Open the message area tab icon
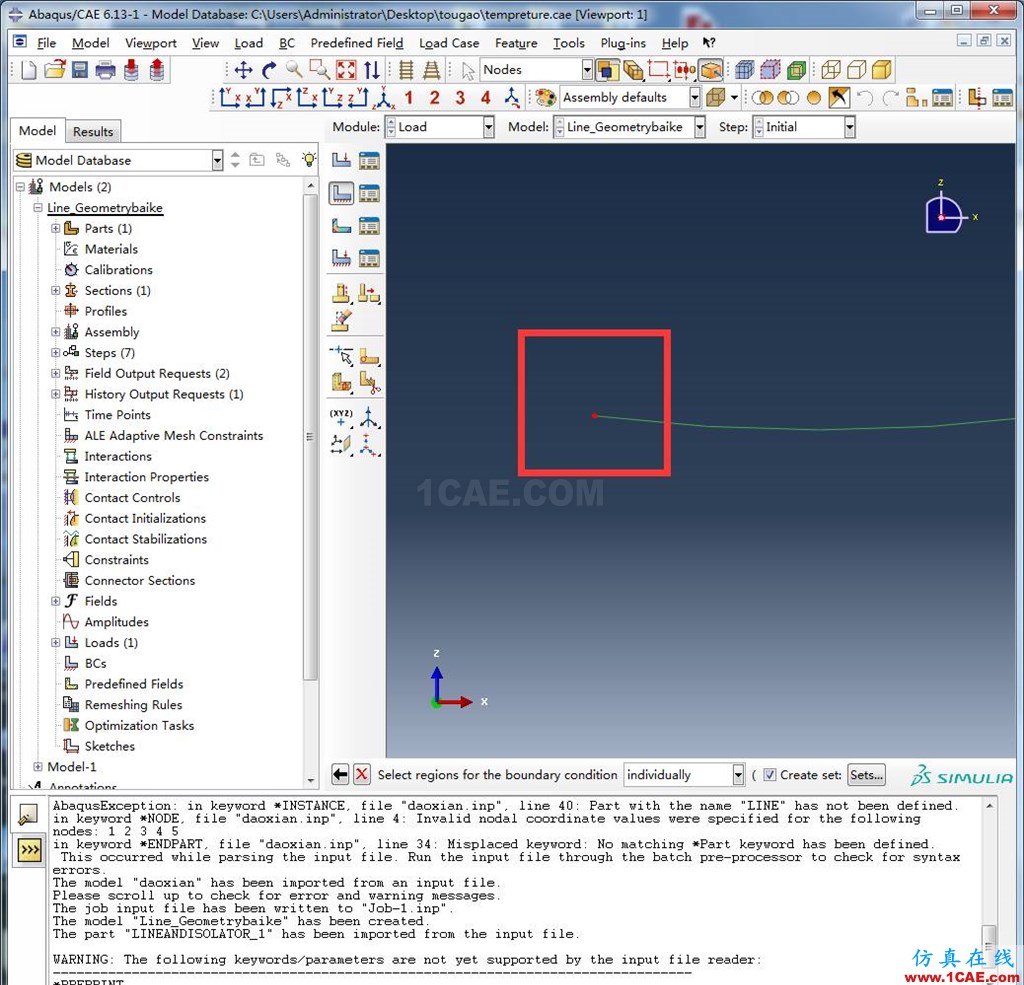The height and width of the screenshot is (985, 1024). pyautogui.click(x=29, y=816)
